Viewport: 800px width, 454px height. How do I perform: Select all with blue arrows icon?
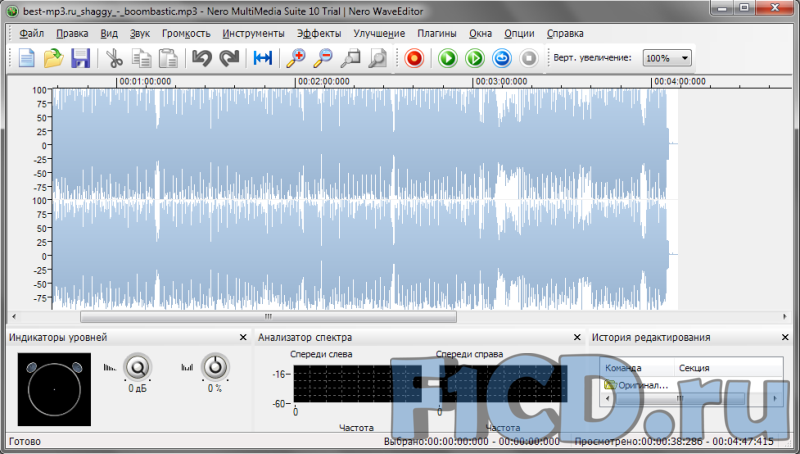(263, 58)
